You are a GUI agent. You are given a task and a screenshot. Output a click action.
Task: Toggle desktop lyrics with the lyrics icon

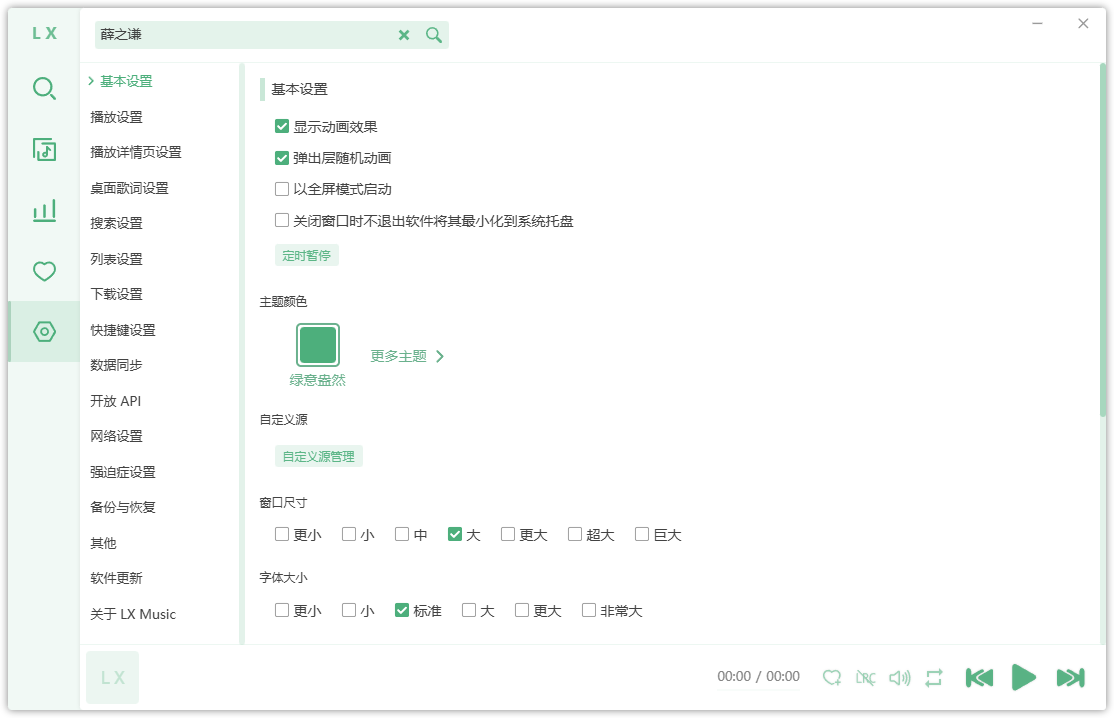(866, 677)
